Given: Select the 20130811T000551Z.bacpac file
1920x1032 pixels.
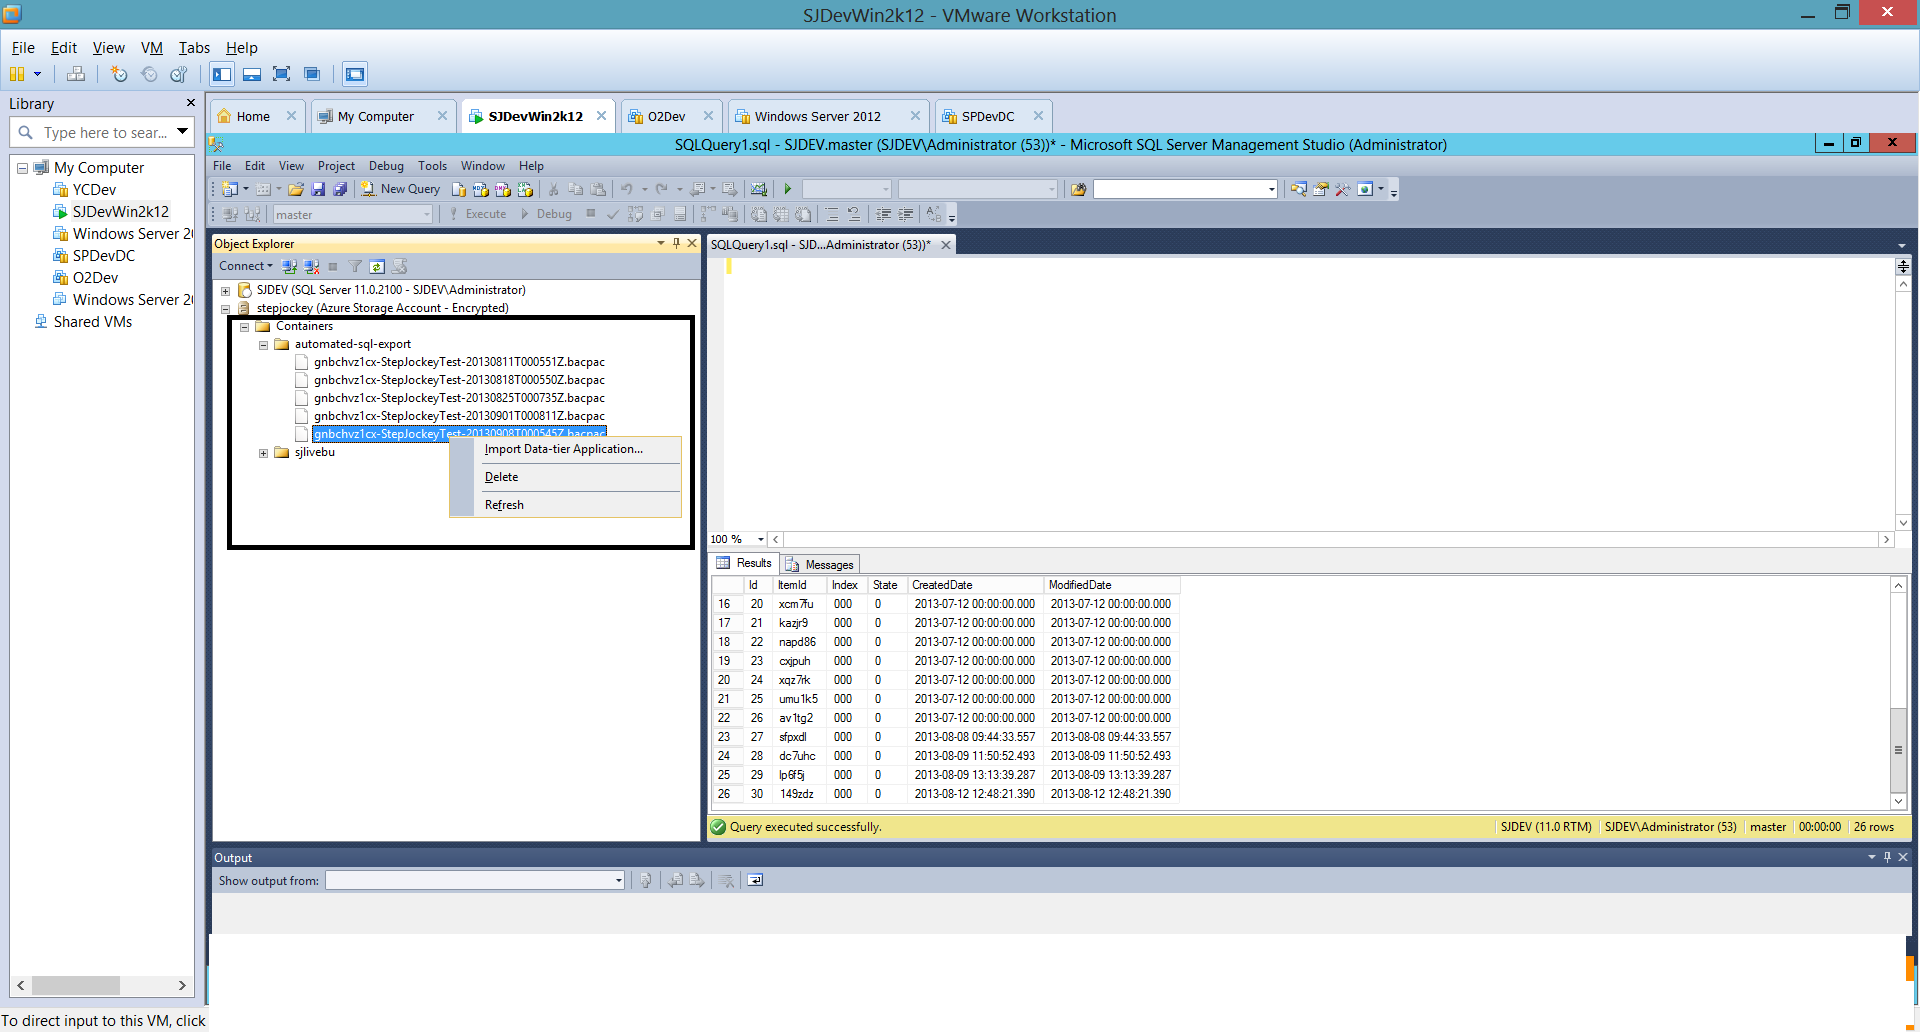Looking at the screenshot, I should (x=459, y=362).
